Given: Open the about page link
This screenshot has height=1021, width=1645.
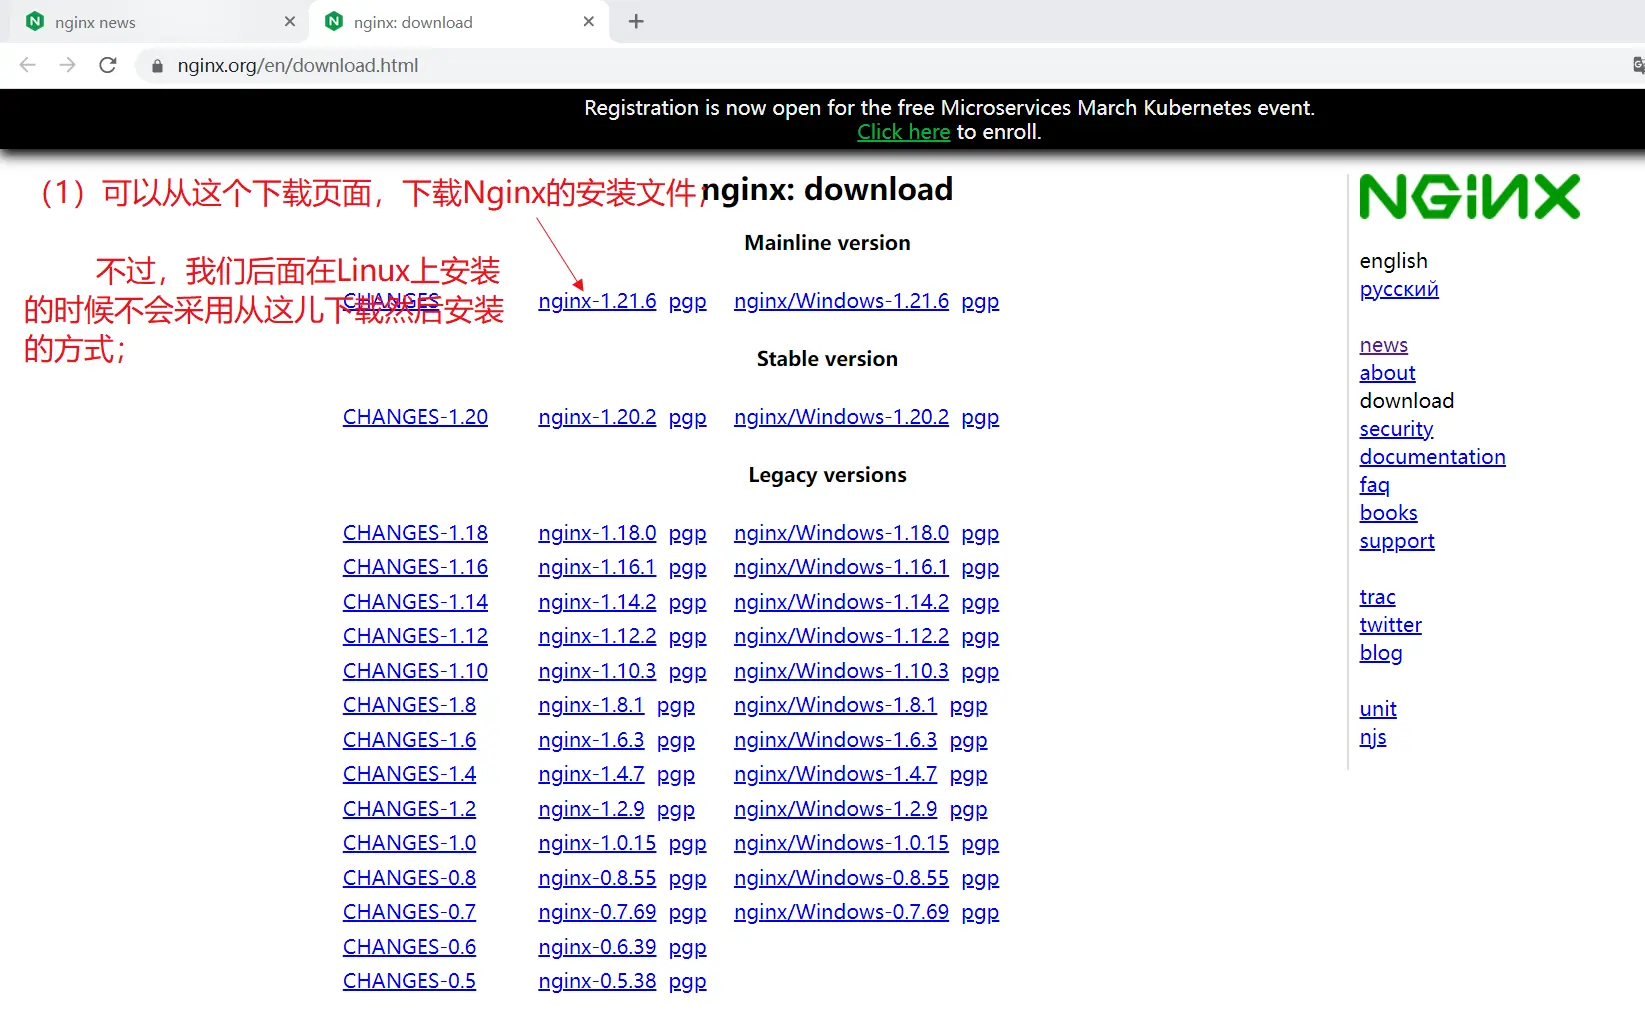Looking at the screenshot, I should point(1387,373).
